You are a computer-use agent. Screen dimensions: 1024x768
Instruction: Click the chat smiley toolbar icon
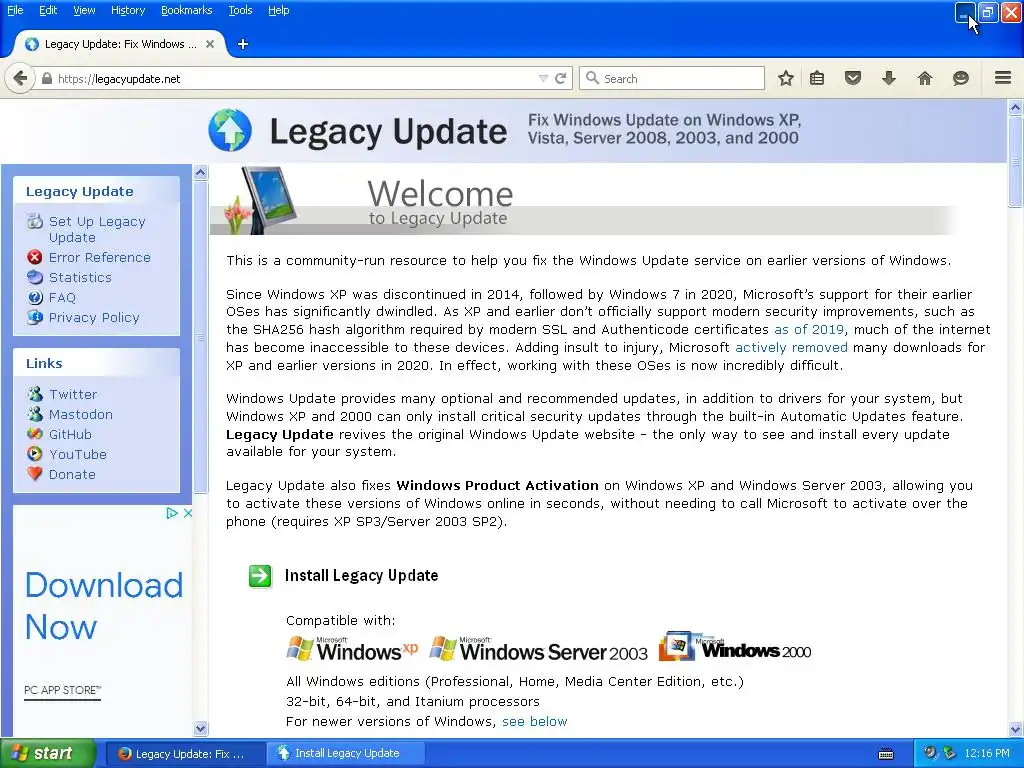961,78
